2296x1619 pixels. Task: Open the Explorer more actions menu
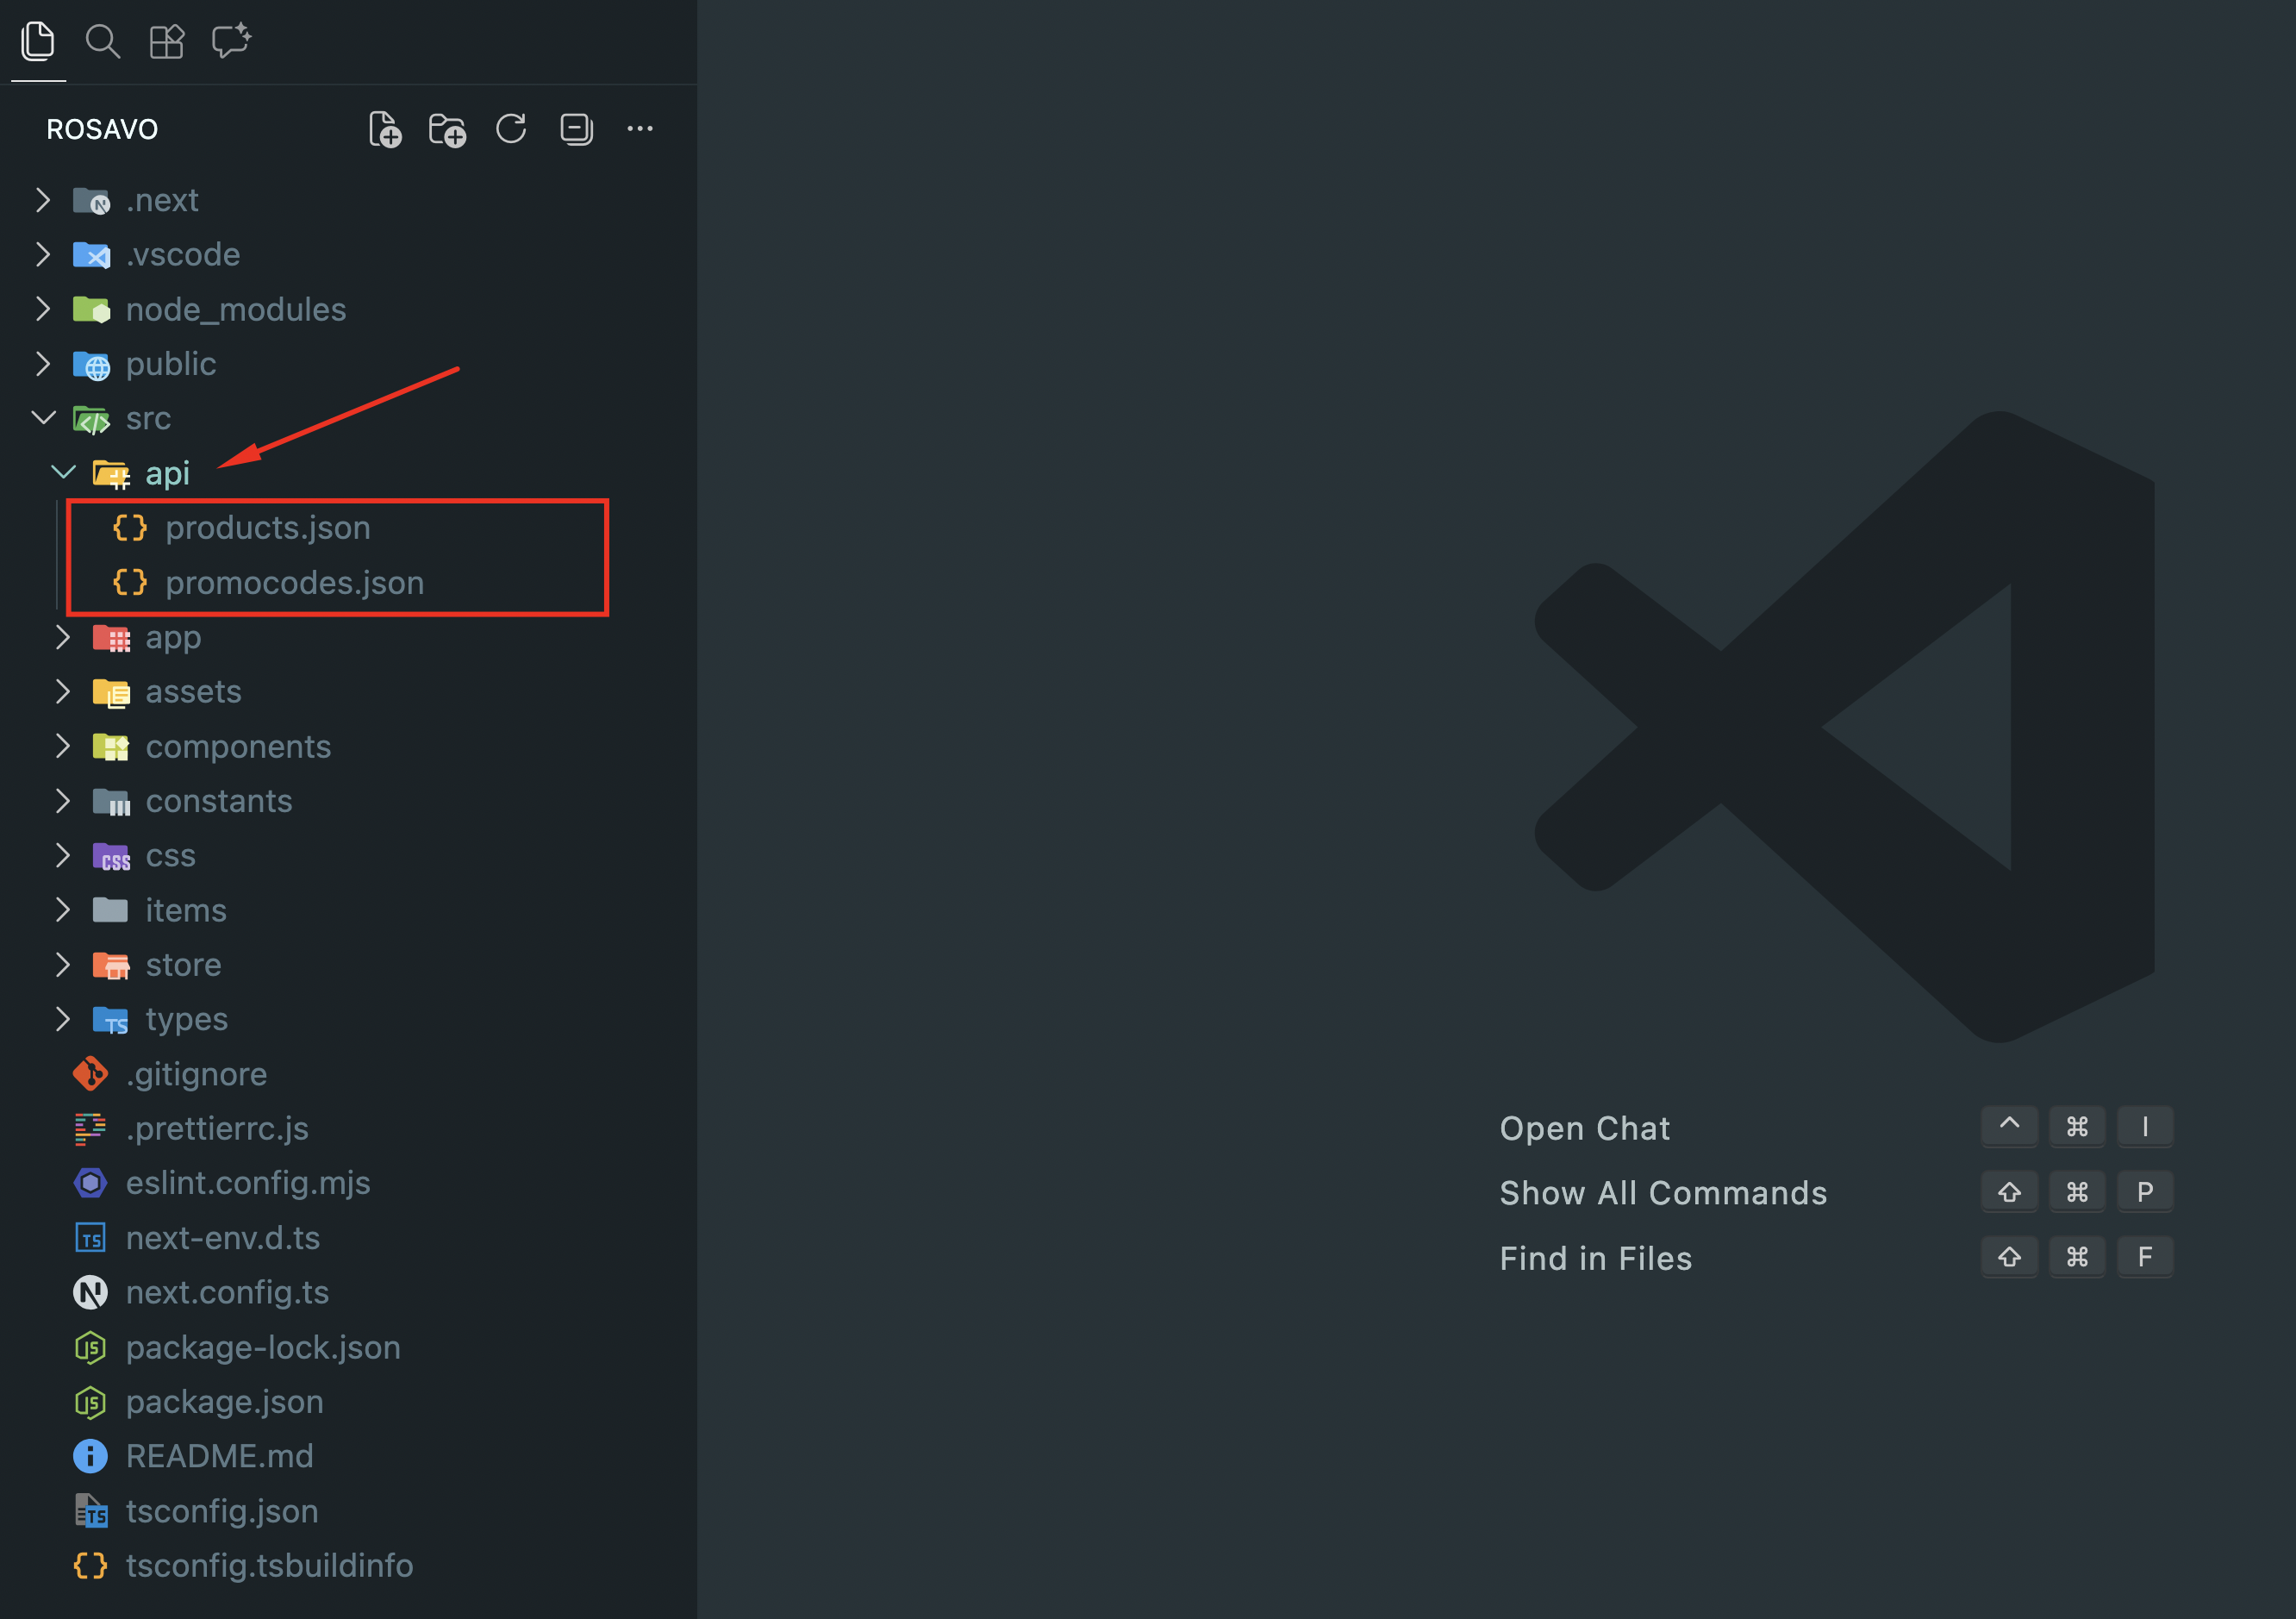[640, 129]
